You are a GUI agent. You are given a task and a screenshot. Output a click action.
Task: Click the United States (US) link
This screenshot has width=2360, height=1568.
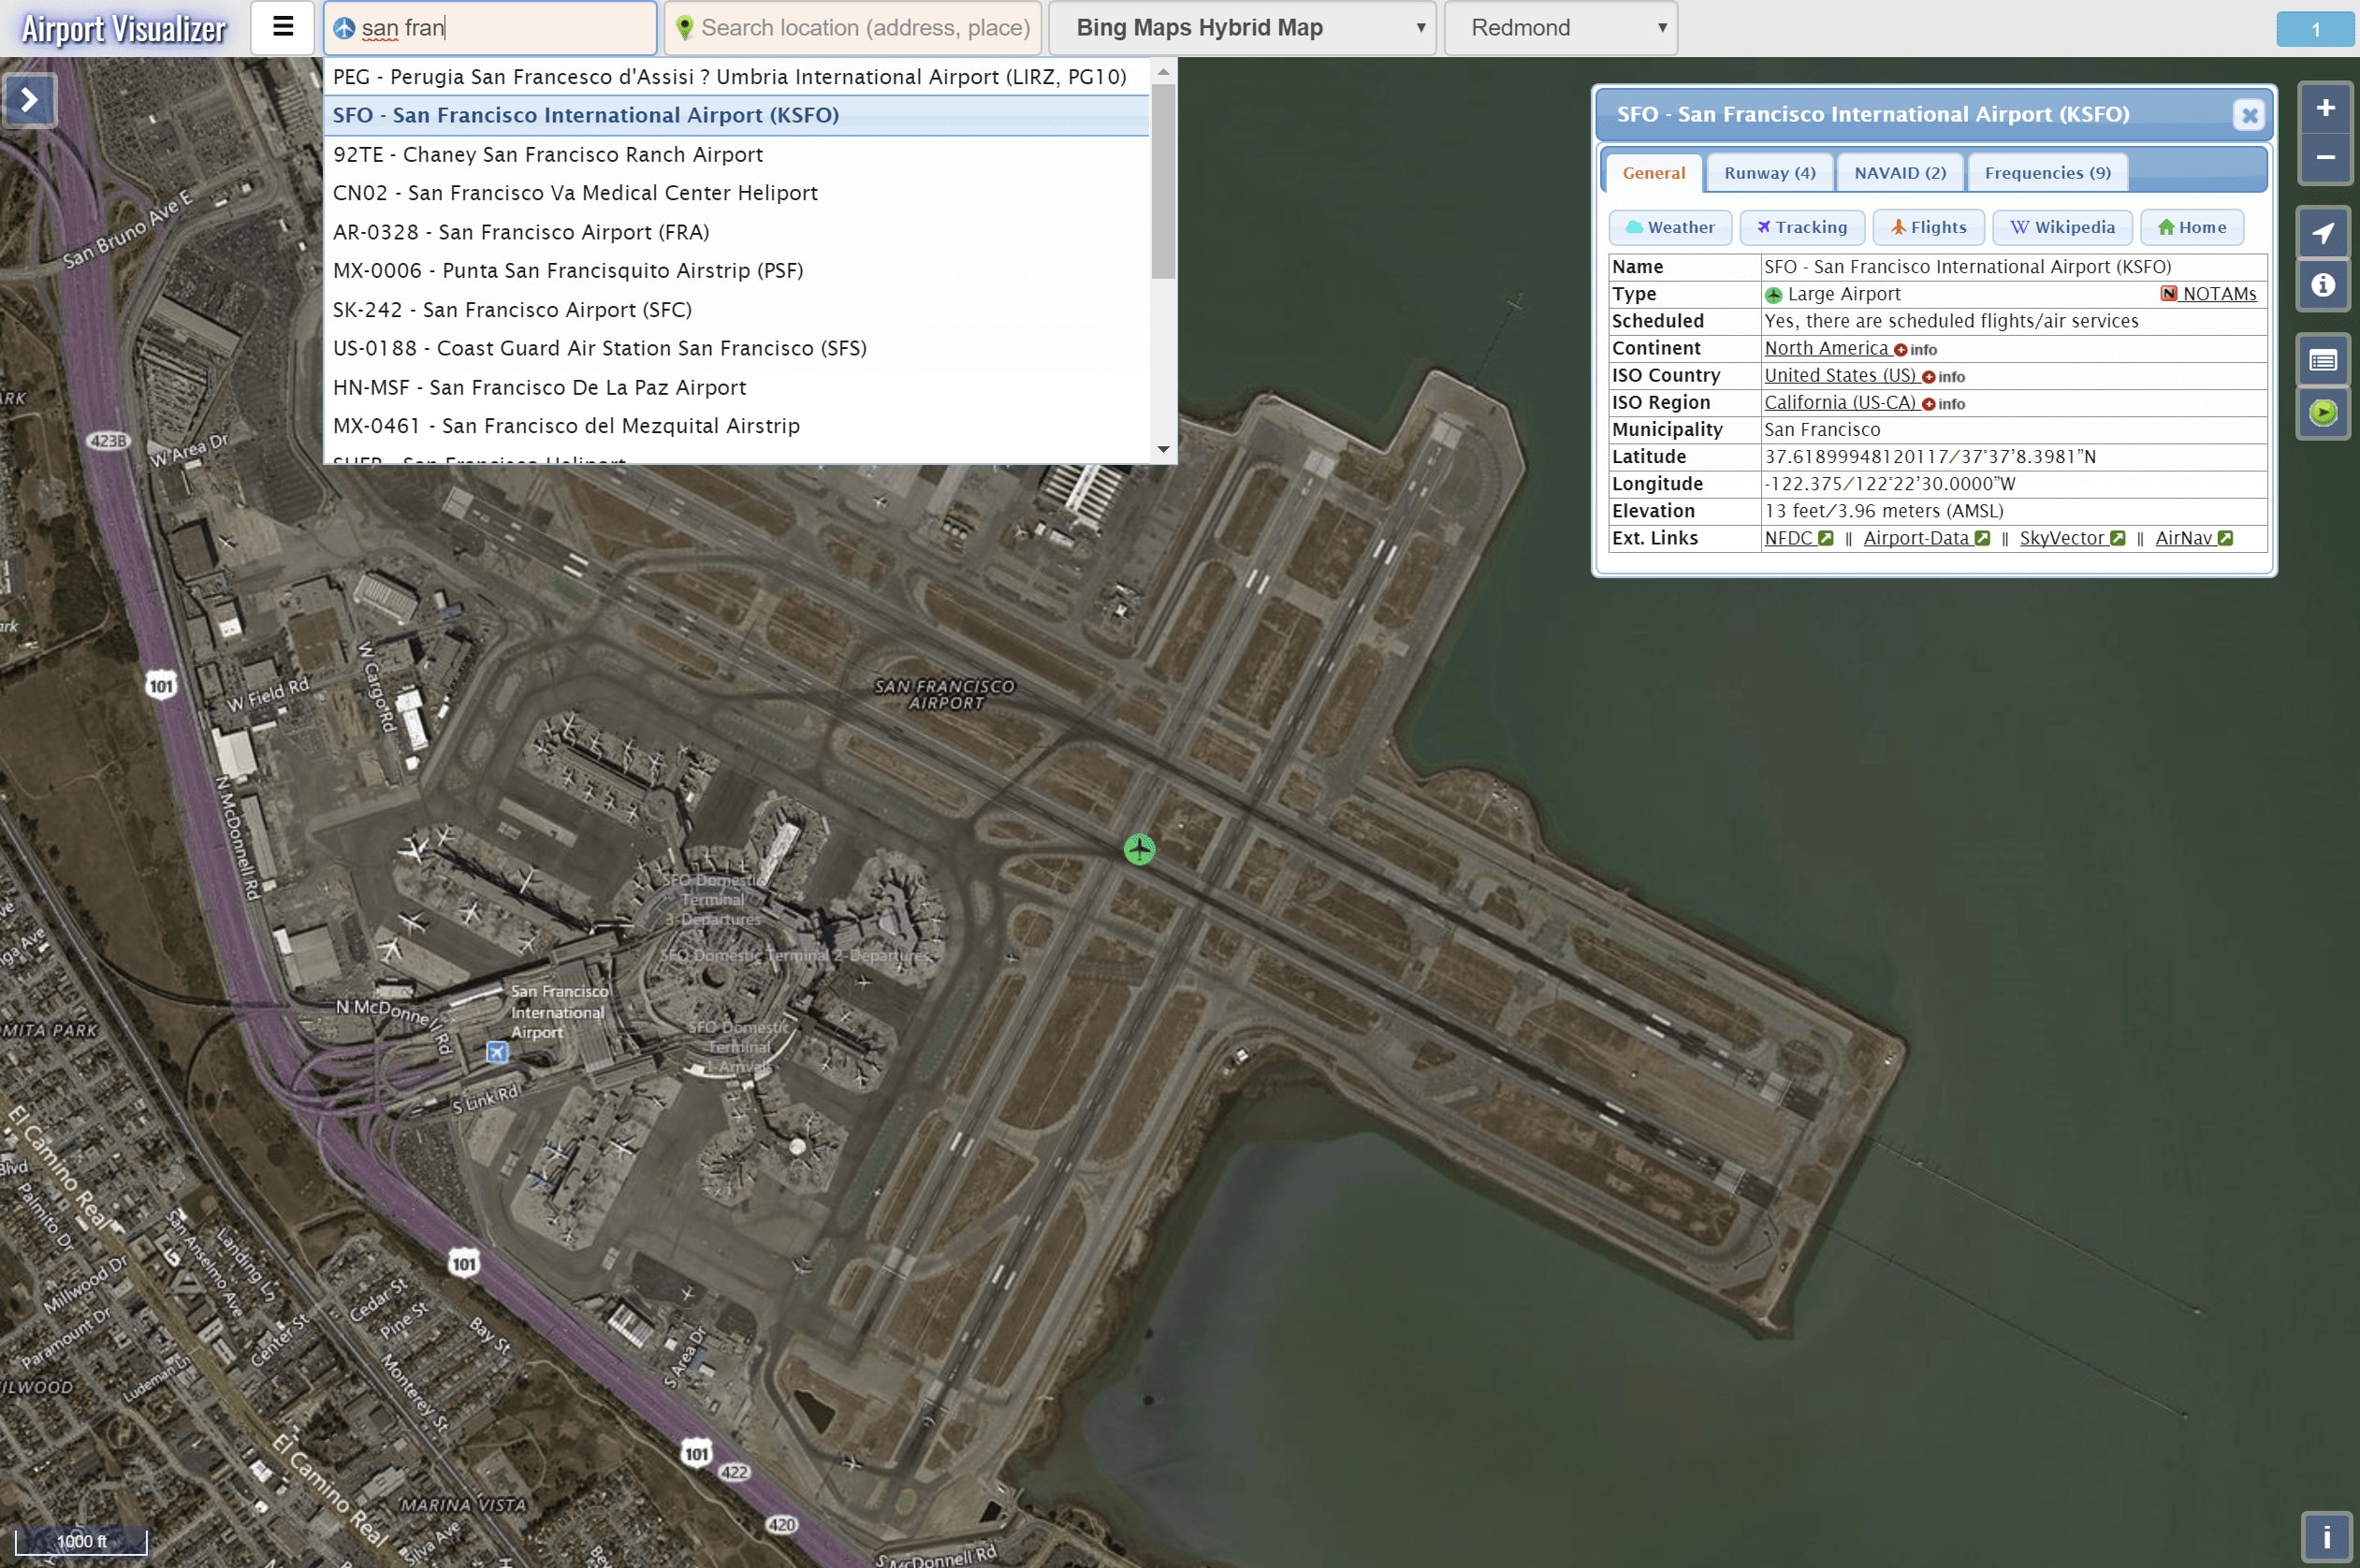pyautogui.click(x=1840, y=375)
